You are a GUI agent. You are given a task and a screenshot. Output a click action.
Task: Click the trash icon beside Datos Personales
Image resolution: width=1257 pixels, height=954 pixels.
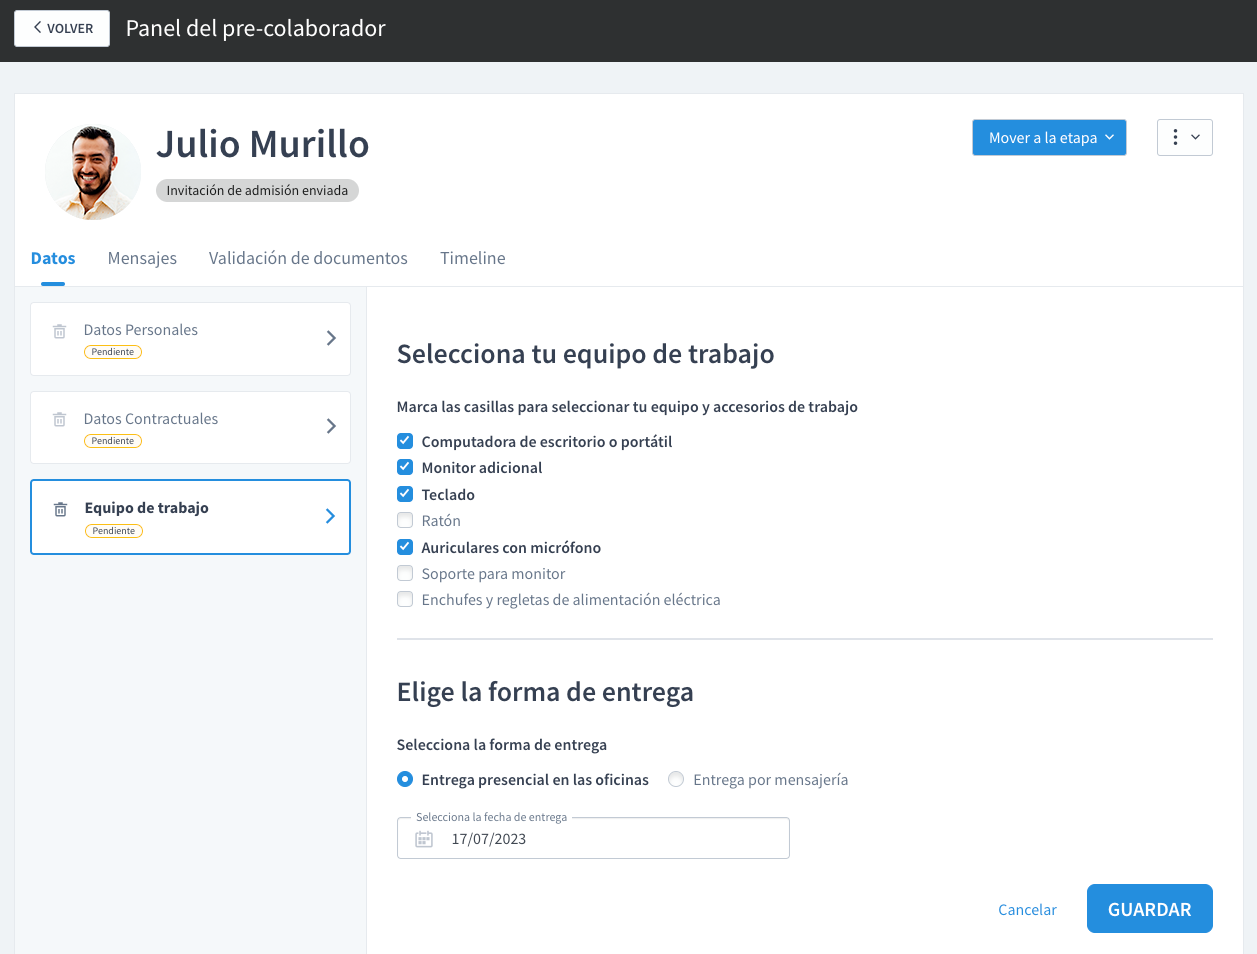click(x=60, y=331)
